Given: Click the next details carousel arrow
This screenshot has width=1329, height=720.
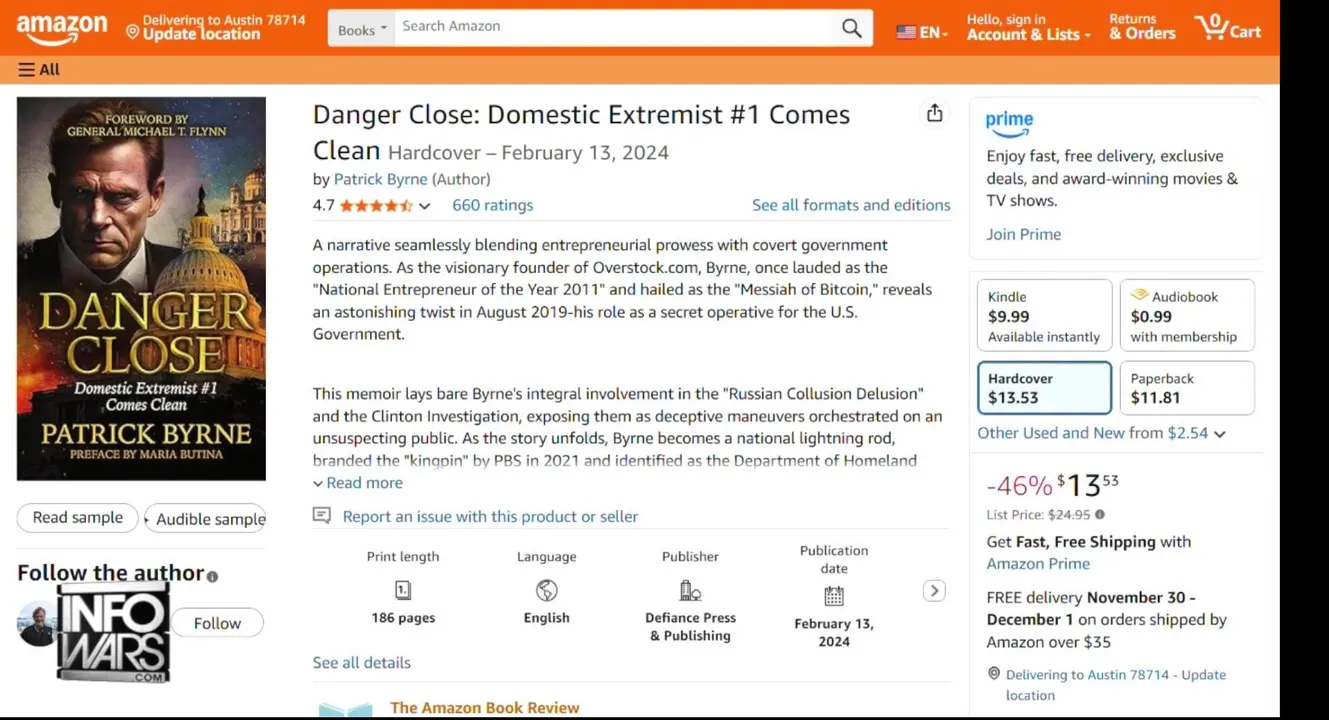Looking at the screenshot, I should (934, 591).
